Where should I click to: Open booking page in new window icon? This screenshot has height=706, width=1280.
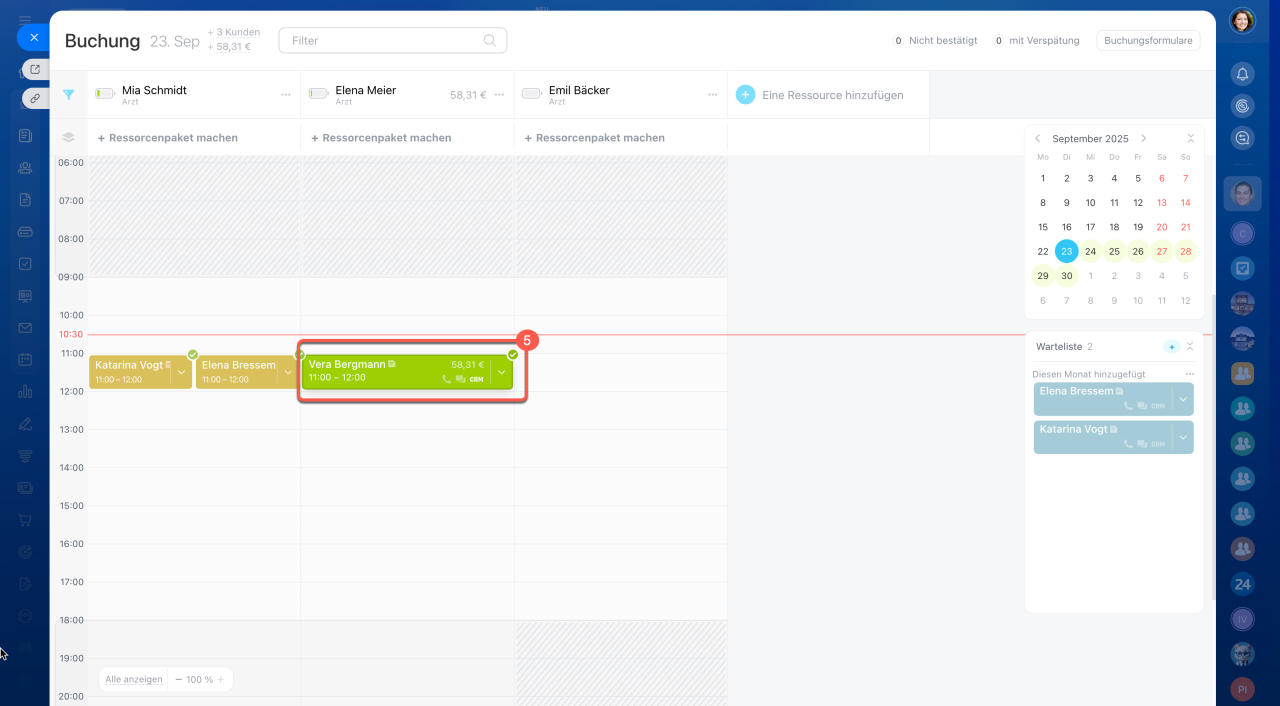35,69
